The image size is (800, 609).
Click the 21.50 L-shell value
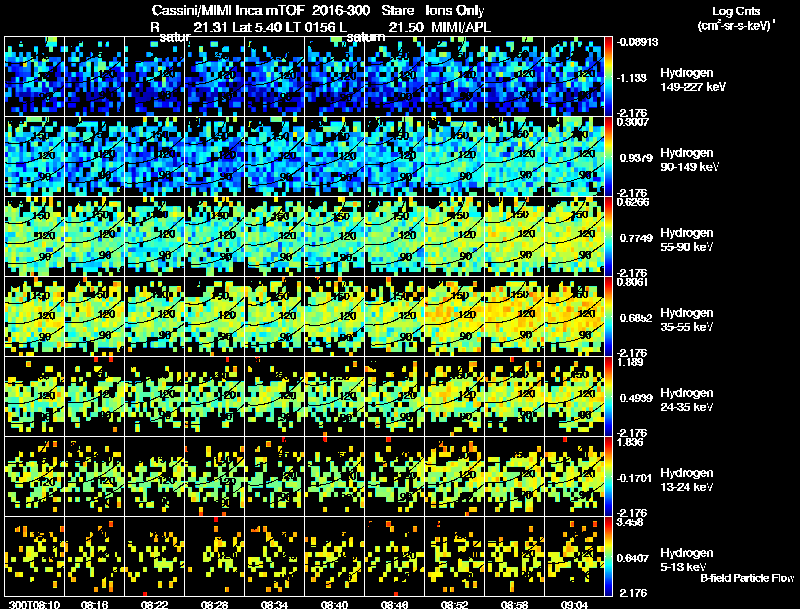pyautogui.click(x=406, y=27)
